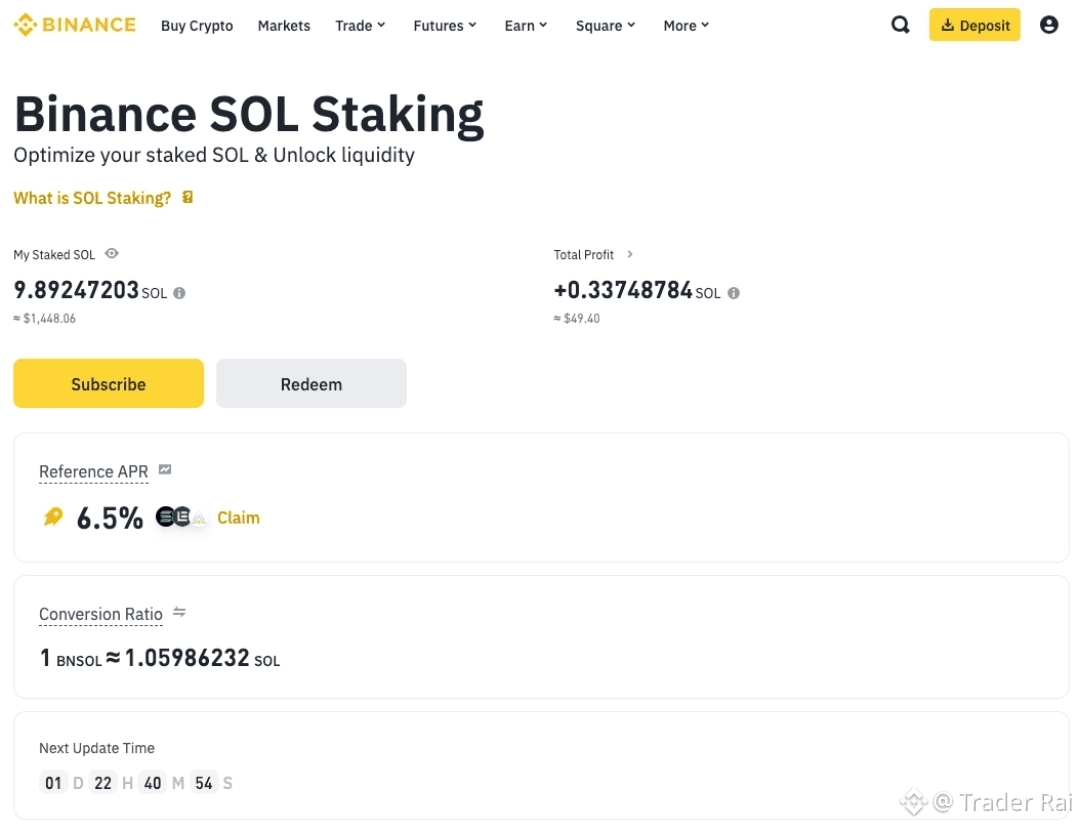Open the user profile icon
The height and width of the screenshot is (827, 1080).
pos(1048,25)
